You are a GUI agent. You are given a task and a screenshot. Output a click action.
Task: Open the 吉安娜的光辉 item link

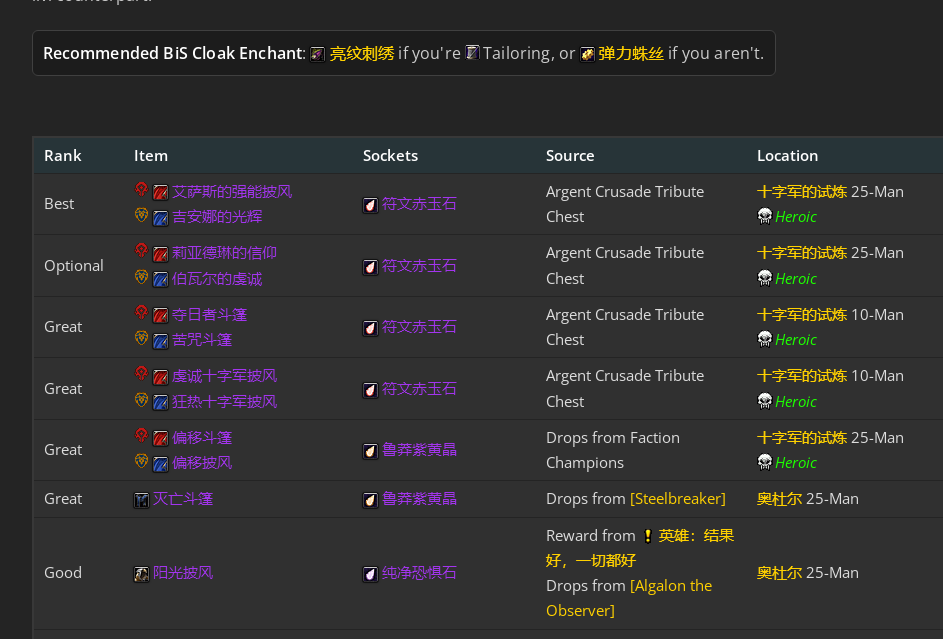pos(217,216)
